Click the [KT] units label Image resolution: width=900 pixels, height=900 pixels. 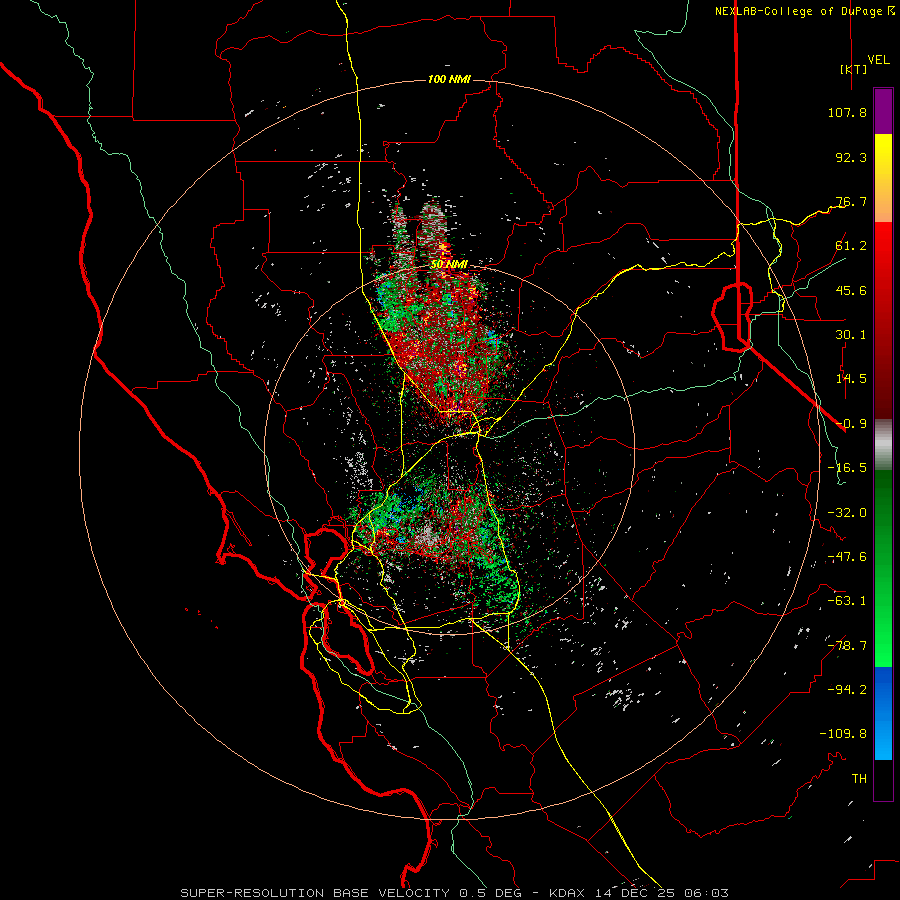pos(853,69)
